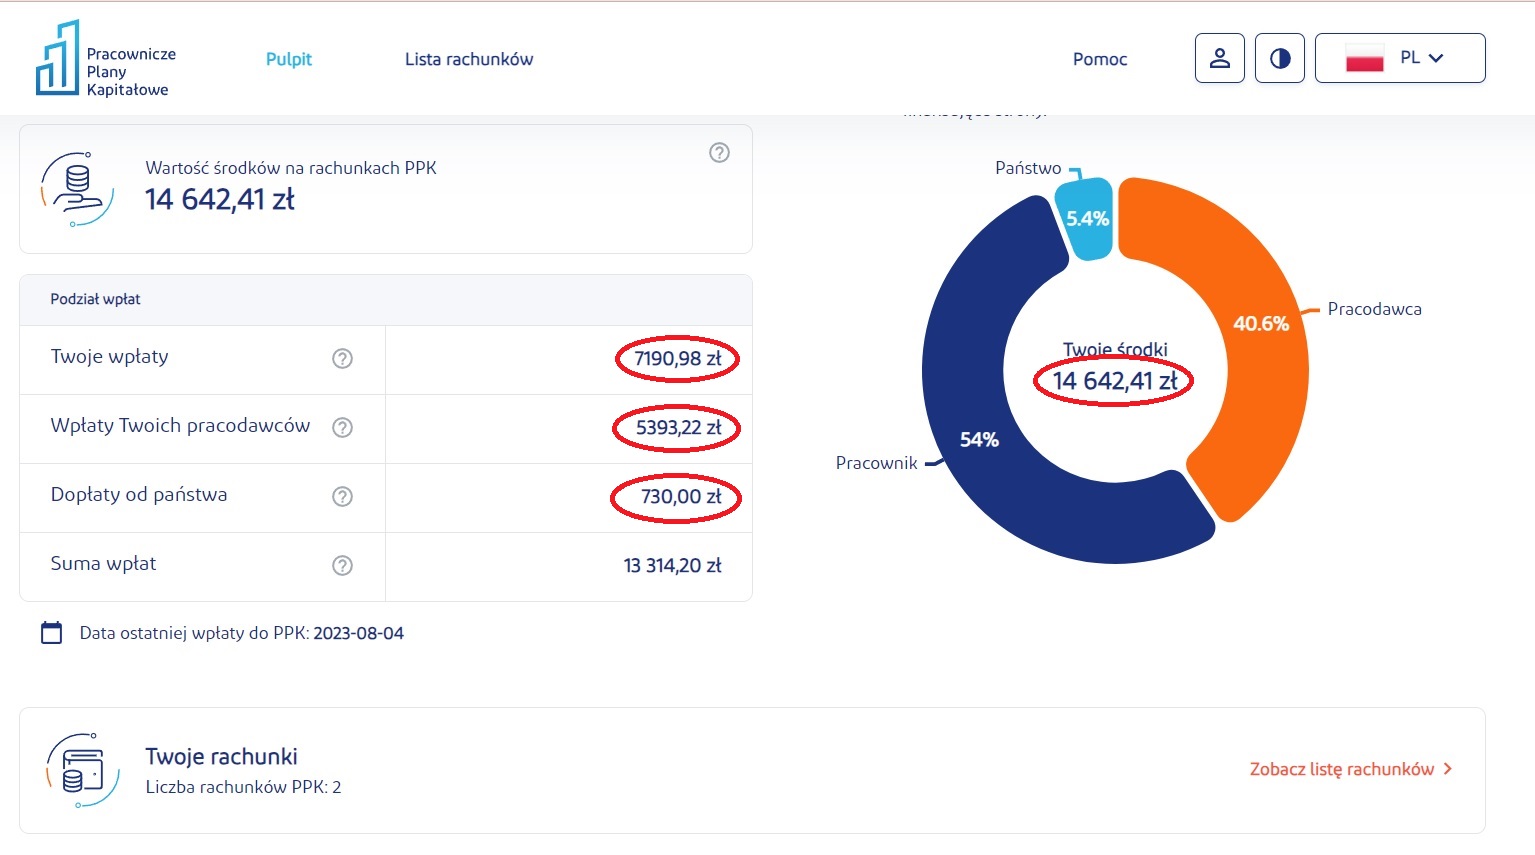Show help for Wpłaty Twoich pracodawców
The image size is (1535, 855).
click(342, 428)
